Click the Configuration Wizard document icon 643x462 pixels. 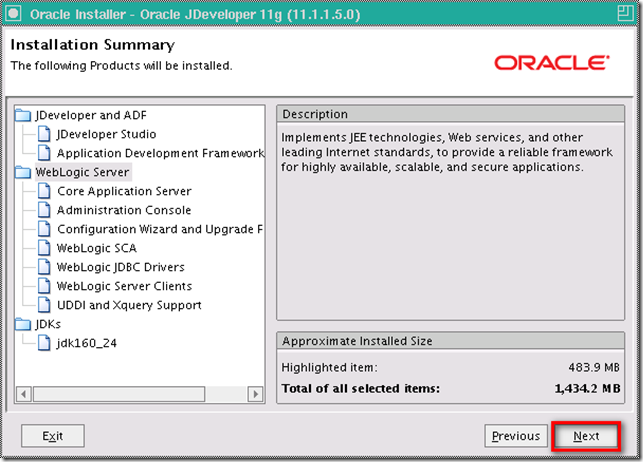44,229
